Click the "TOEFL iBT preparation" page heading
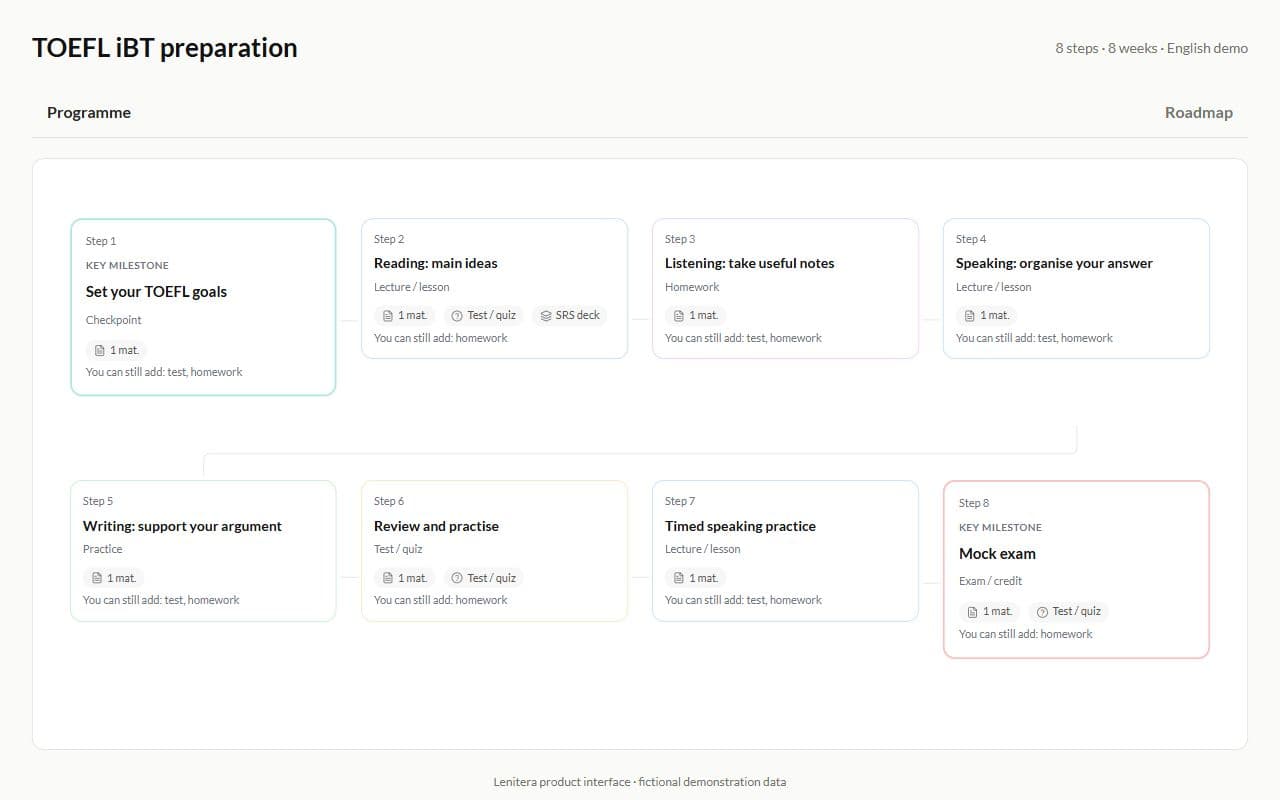The width and height of the screenshot is (1280, 800). pyautogui.click(x=165, y=48)
